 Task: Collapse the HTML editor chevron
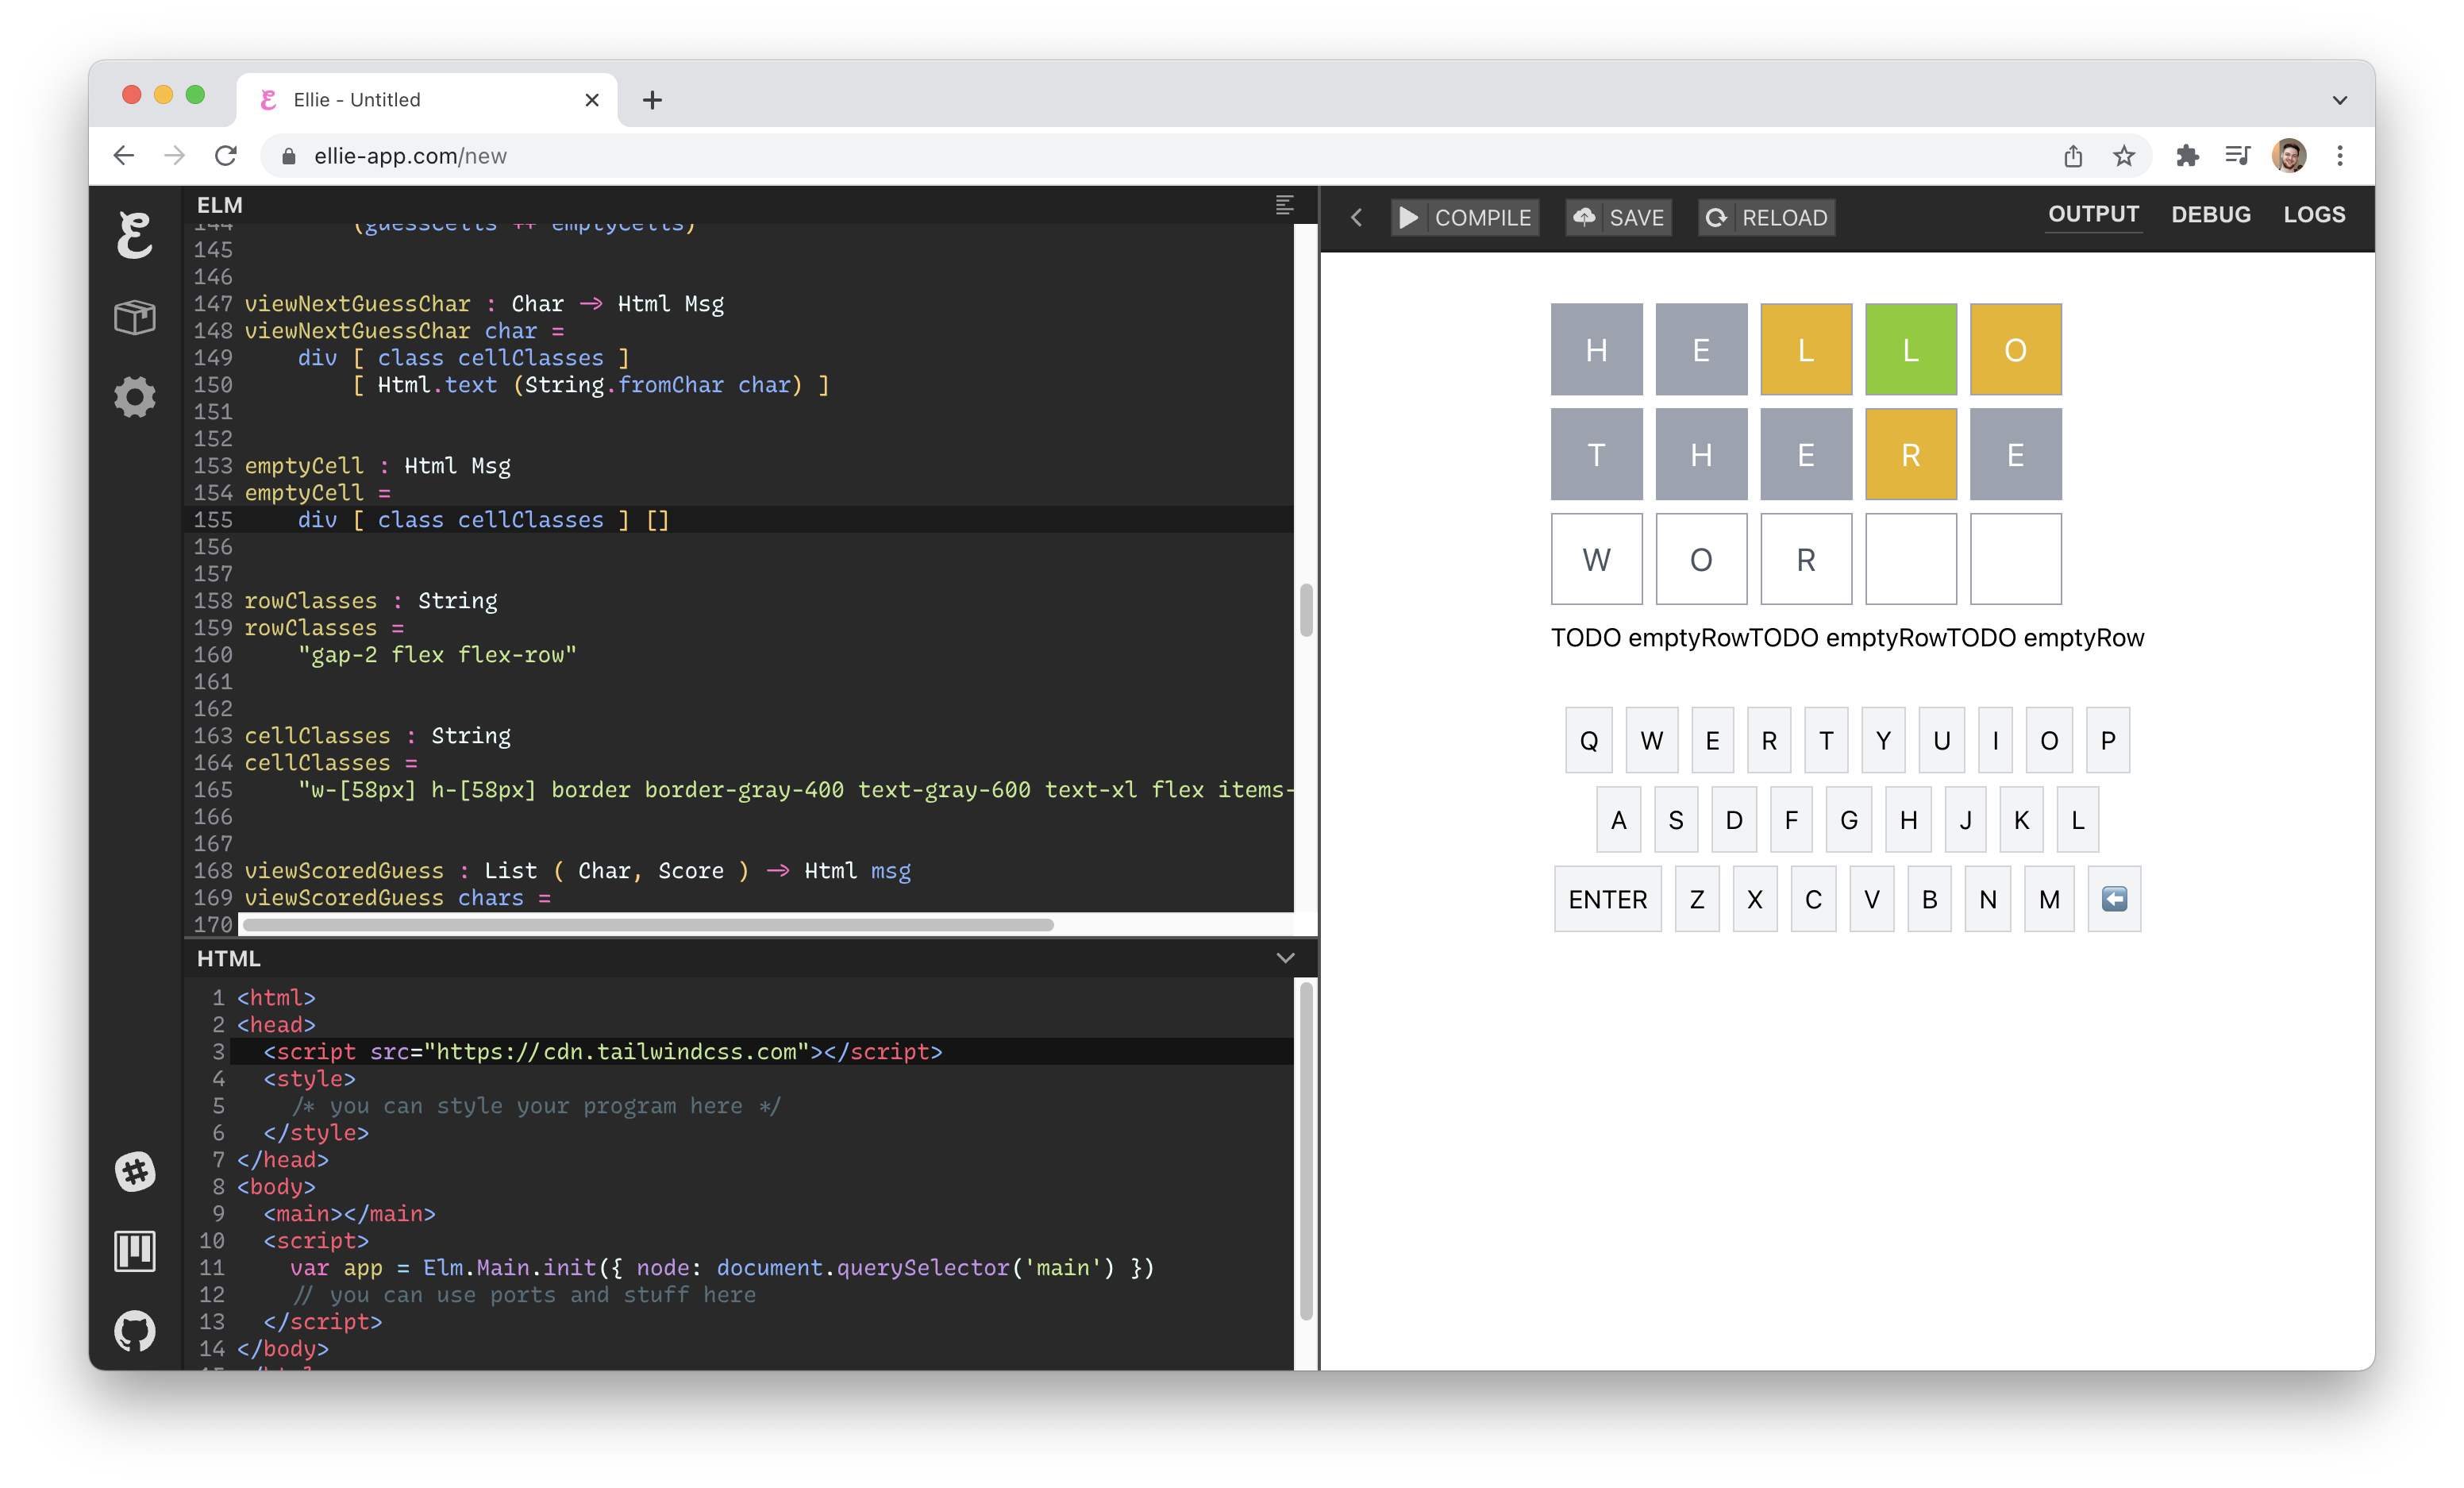[x=1285, y=958]
